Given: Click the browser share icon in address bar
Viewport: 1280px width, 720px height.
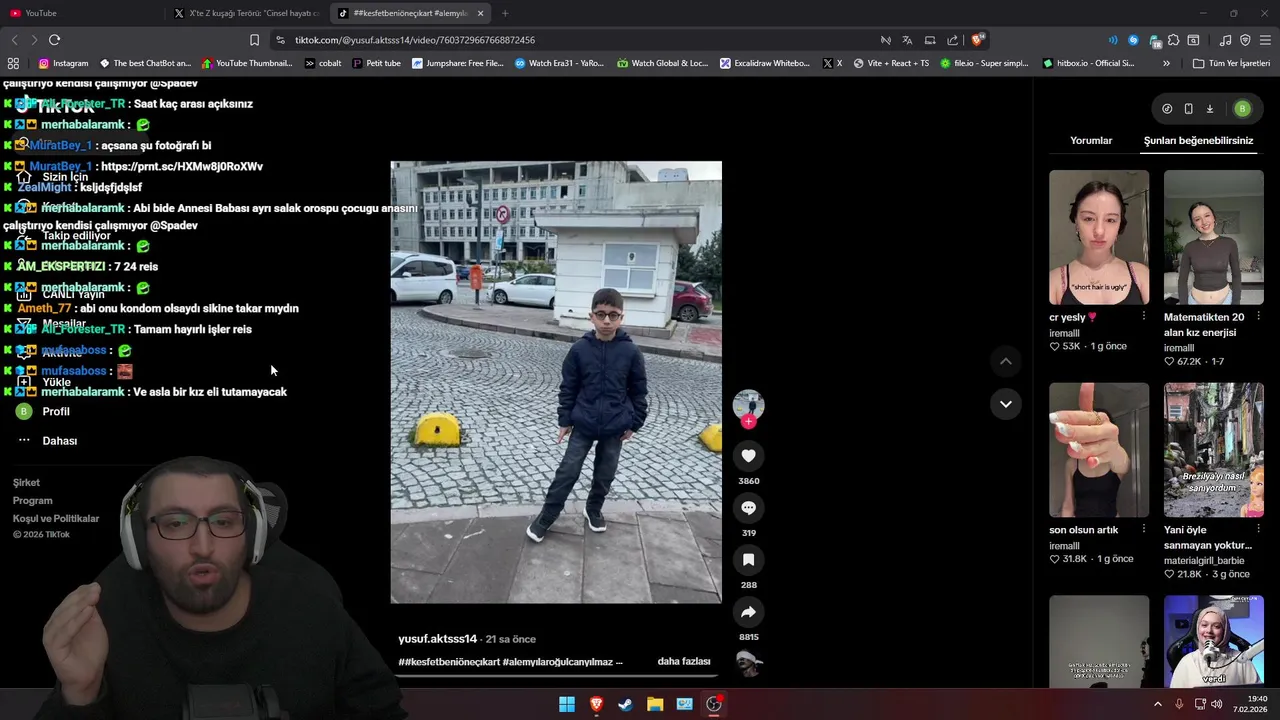Looking at the screenshot, I should click(x=952, y=40).
